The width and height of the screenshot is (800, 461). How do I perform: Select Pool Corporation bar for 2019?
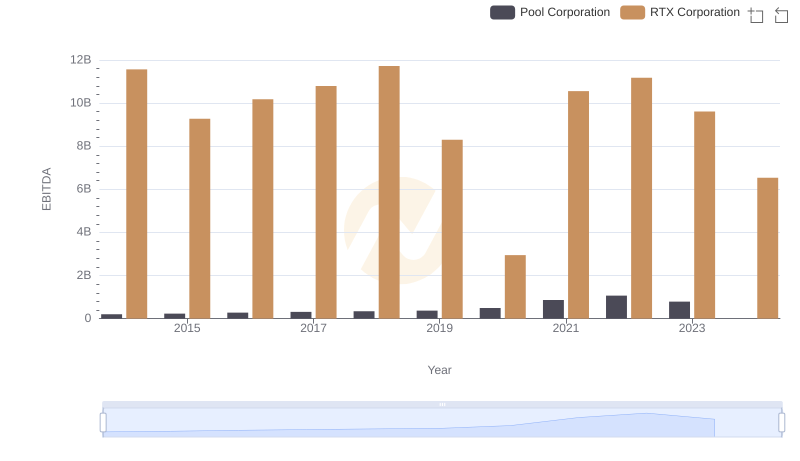point(427,314)
